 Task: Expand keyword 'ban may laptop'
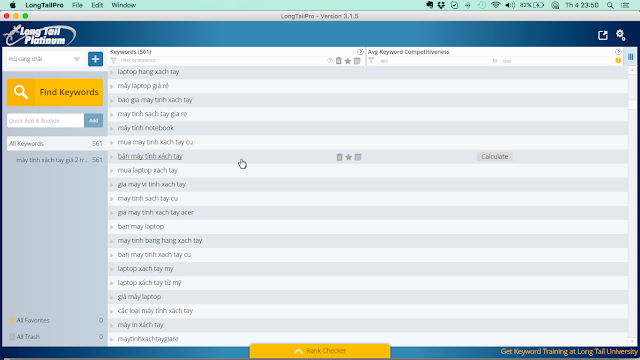[112, 227]
